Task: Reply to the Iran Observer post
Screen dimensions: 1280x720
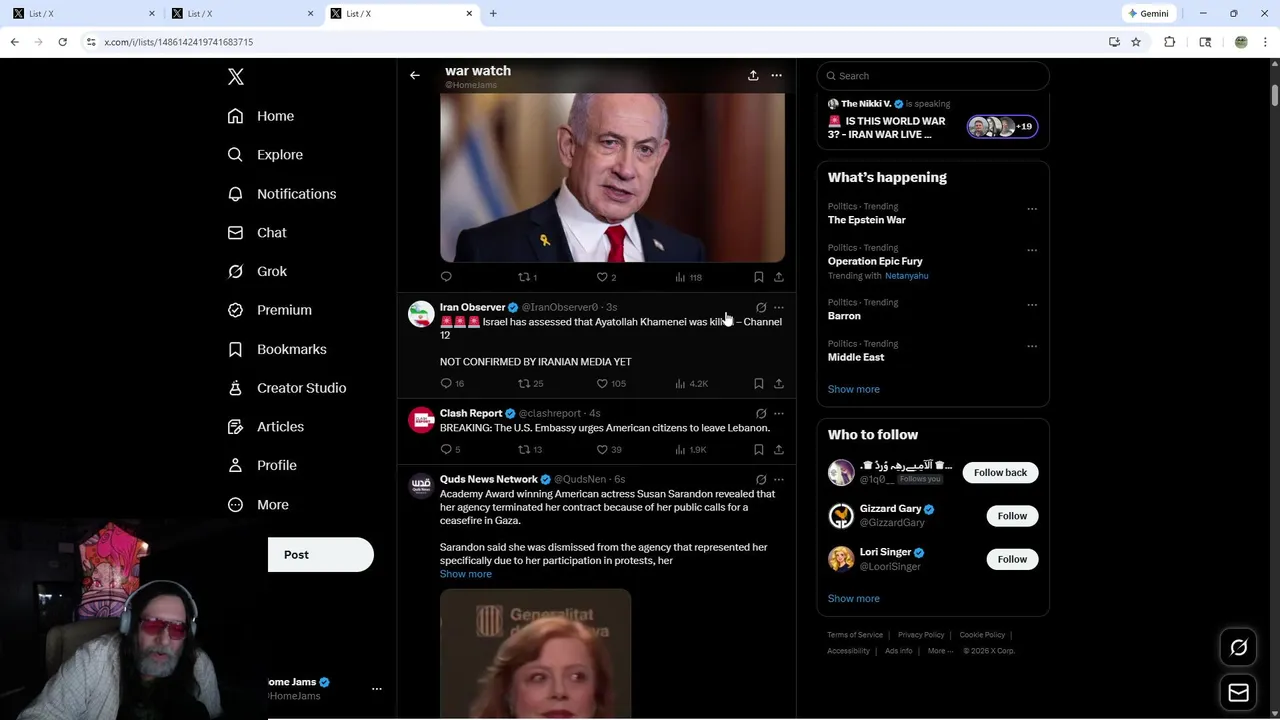Action: click(452, 383)
